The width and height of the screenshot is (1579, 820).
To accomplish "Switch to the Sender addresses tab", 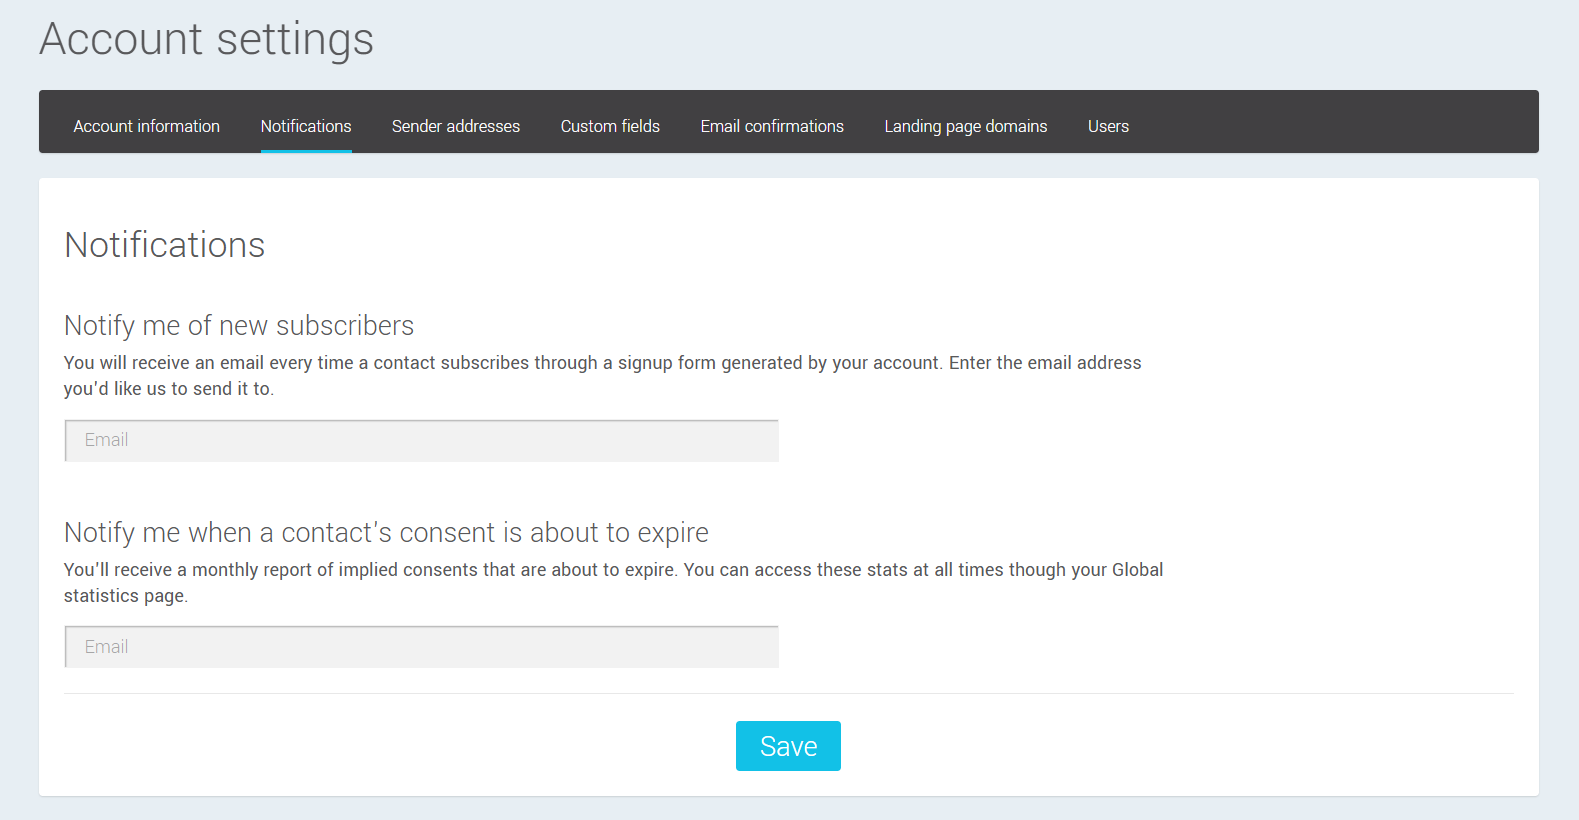I will (456, 126).
